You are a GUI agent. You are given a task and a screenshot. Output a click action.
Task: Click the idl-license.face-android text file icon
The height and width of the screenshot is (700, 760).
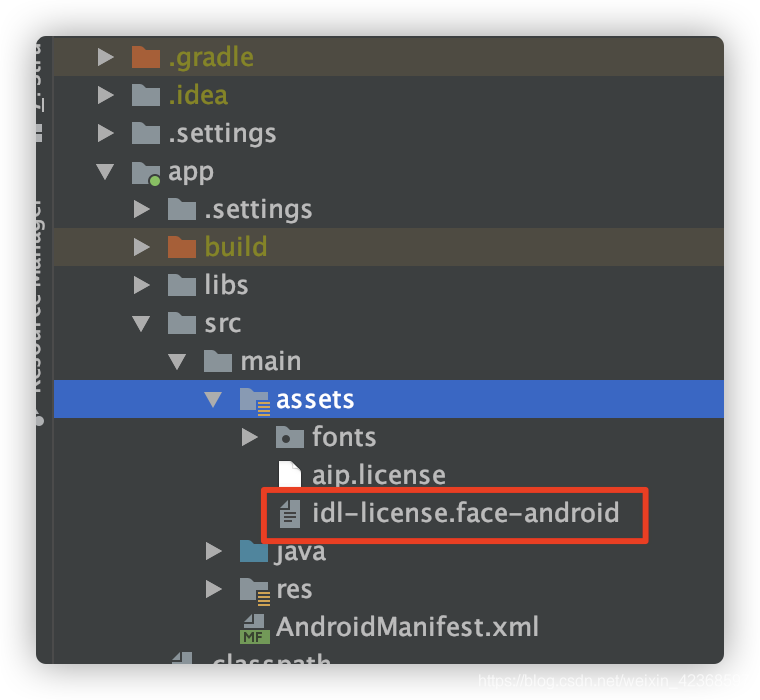(290, 513)
